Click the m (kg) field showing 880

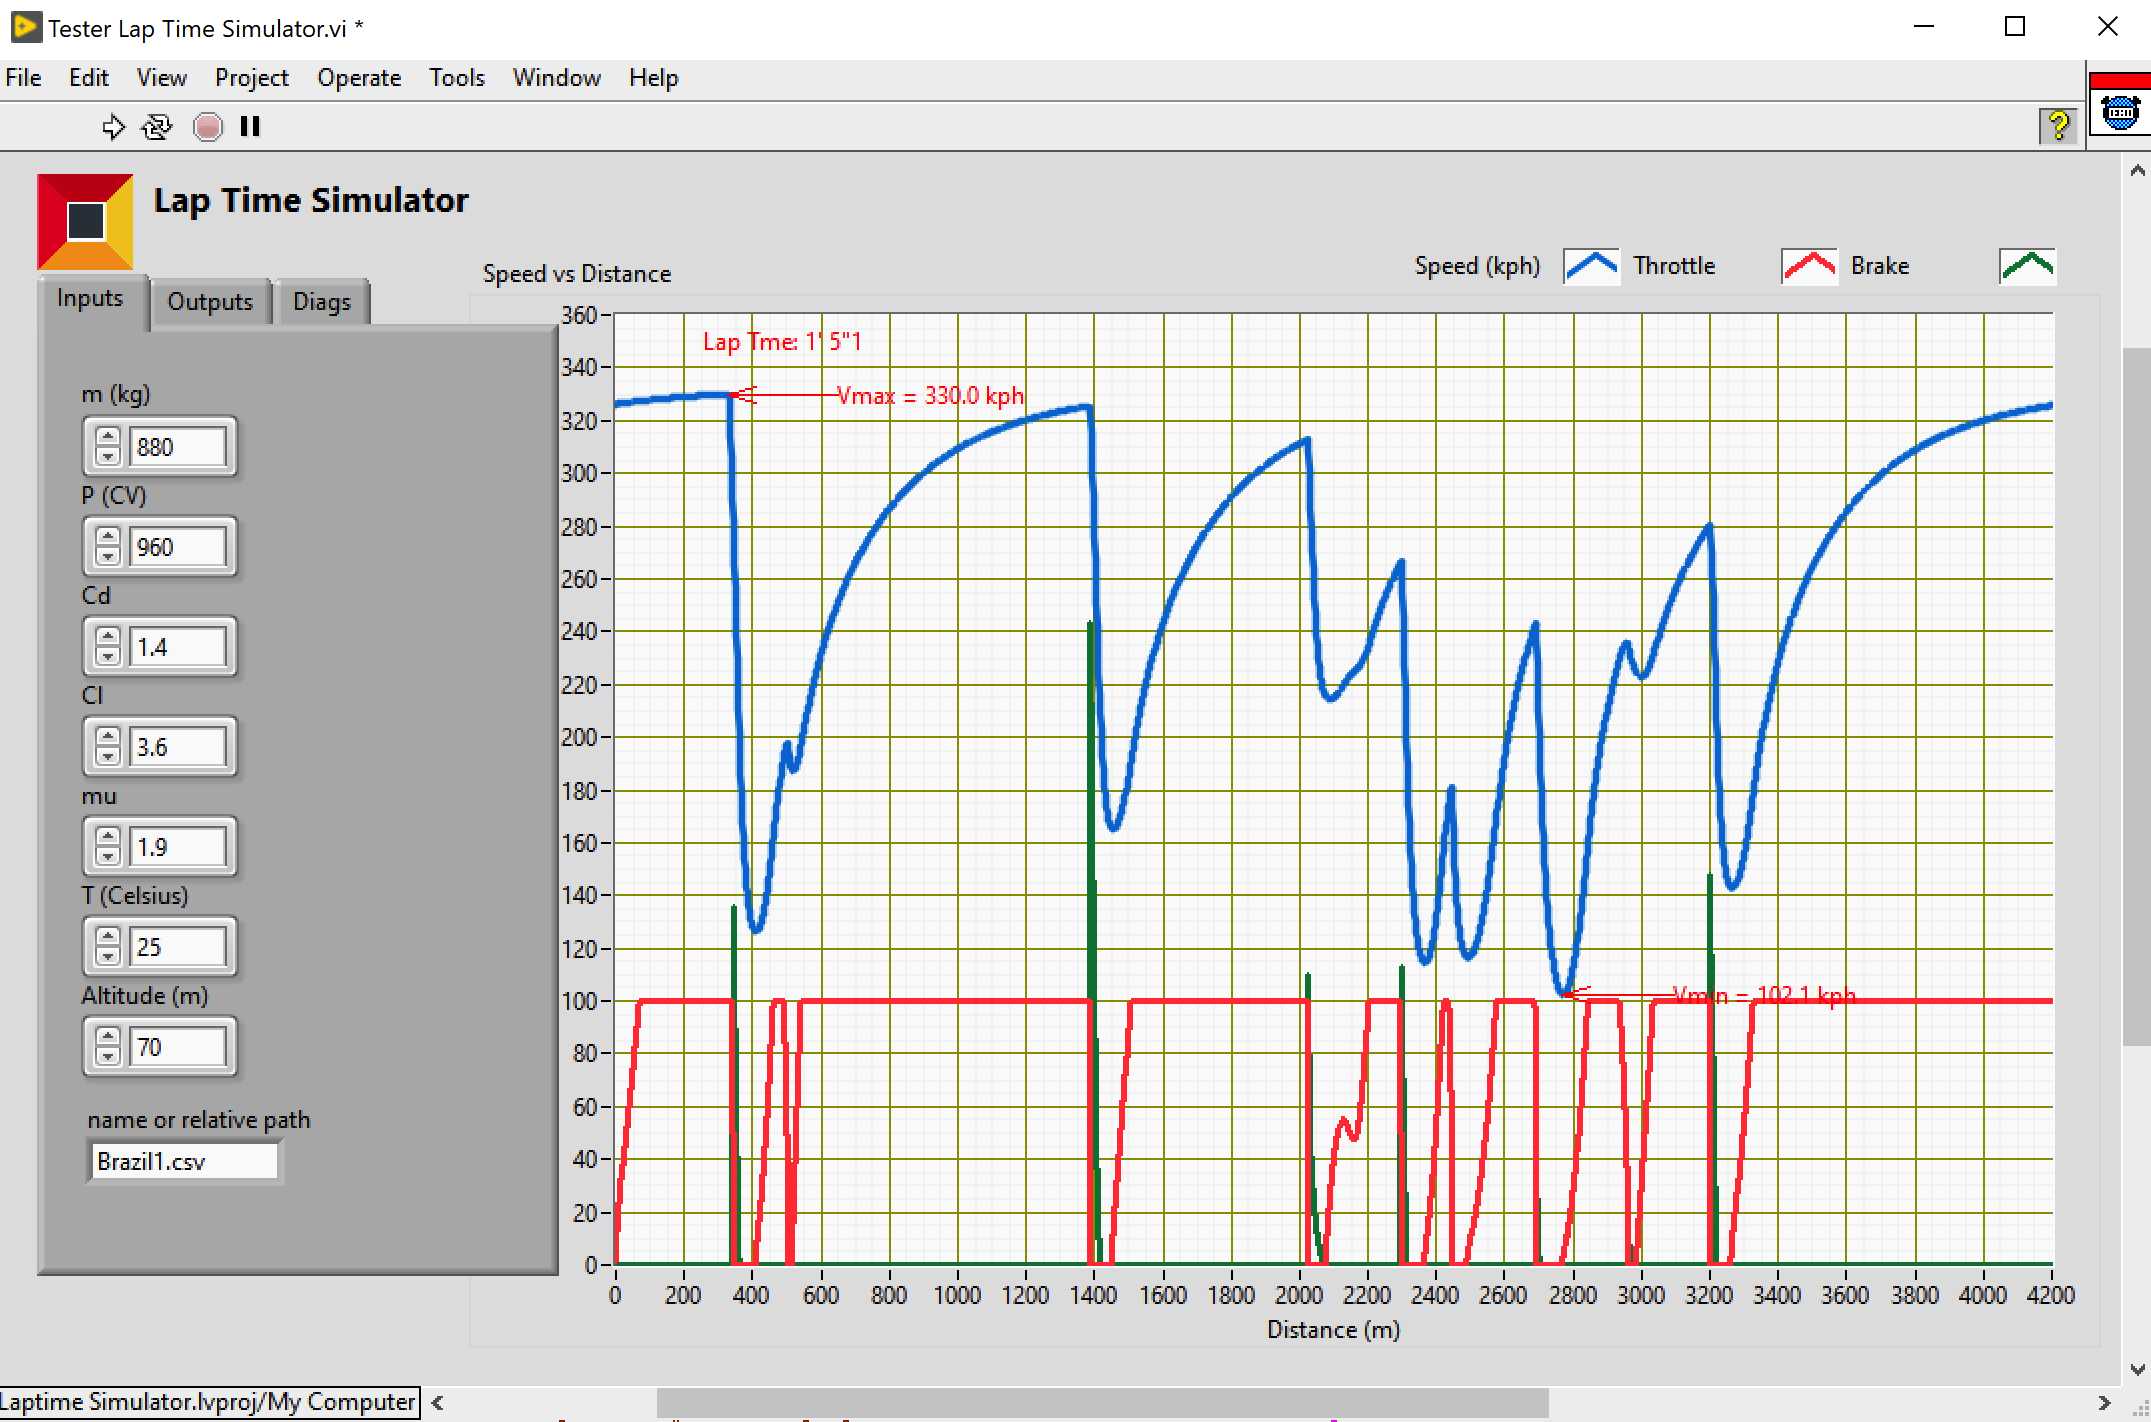coord(178,447)
